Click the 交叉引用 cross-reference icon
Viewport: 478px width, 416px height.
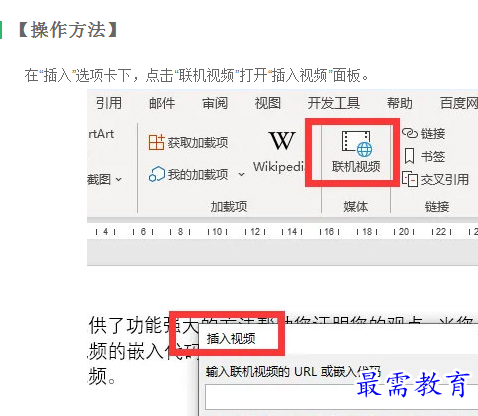coord(410,180)
